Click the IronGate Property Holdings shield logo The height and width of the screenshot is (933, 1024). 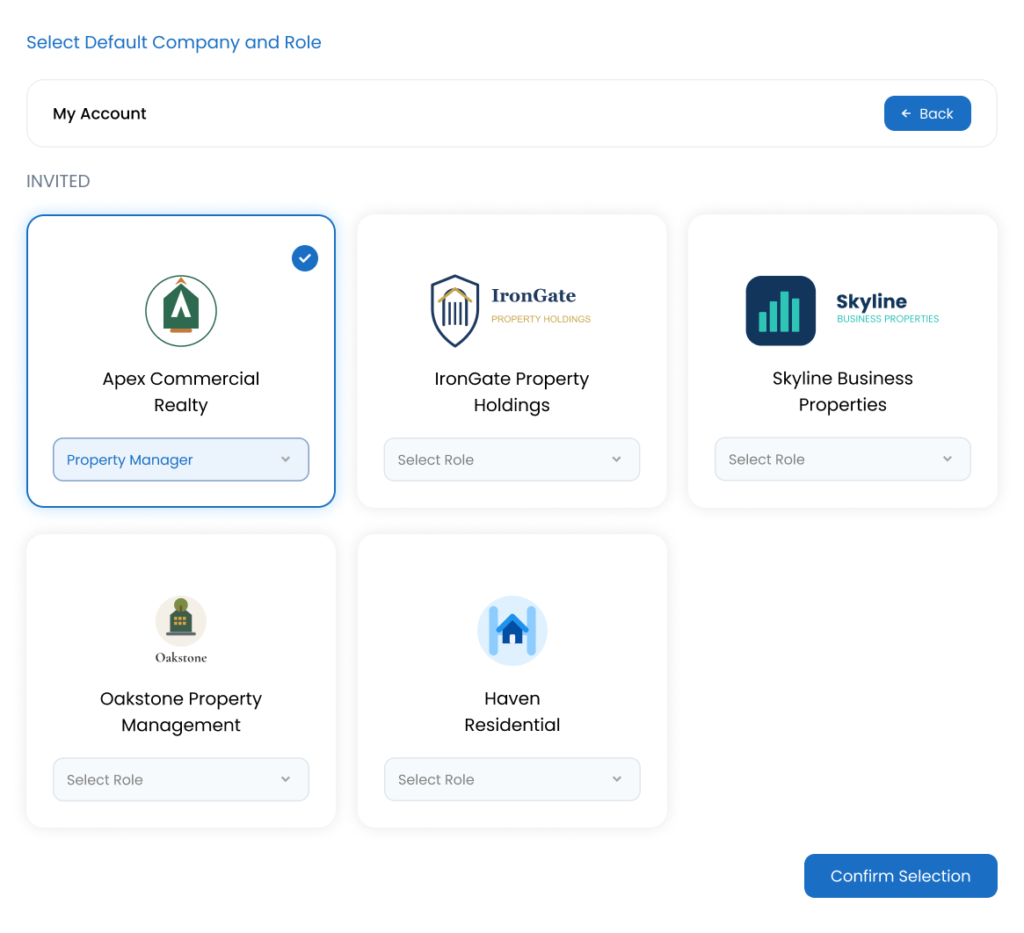coord(455,311)
